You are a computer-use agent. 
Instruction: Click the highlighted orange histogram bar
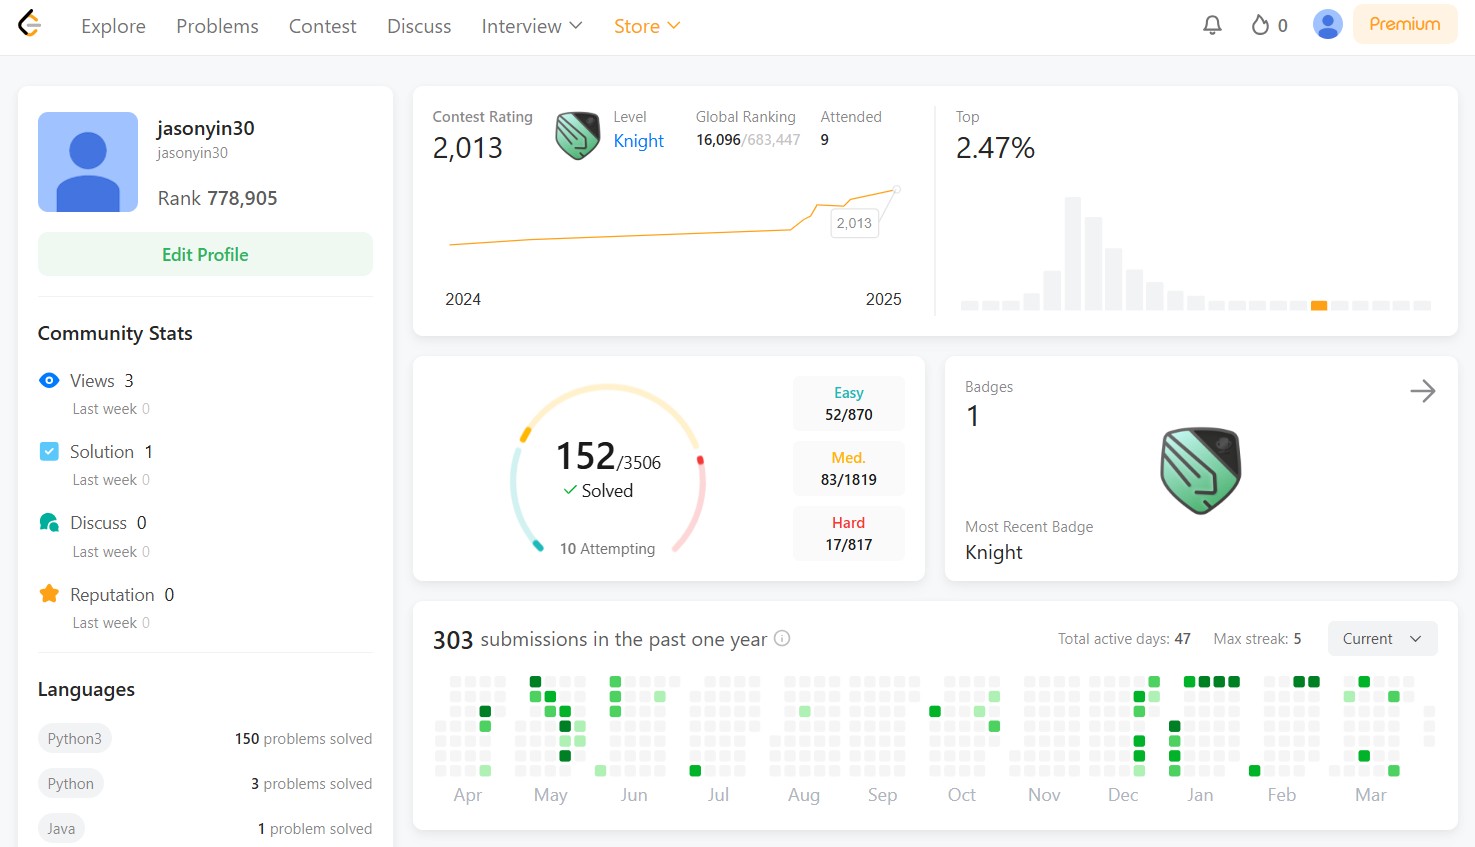1319,306
